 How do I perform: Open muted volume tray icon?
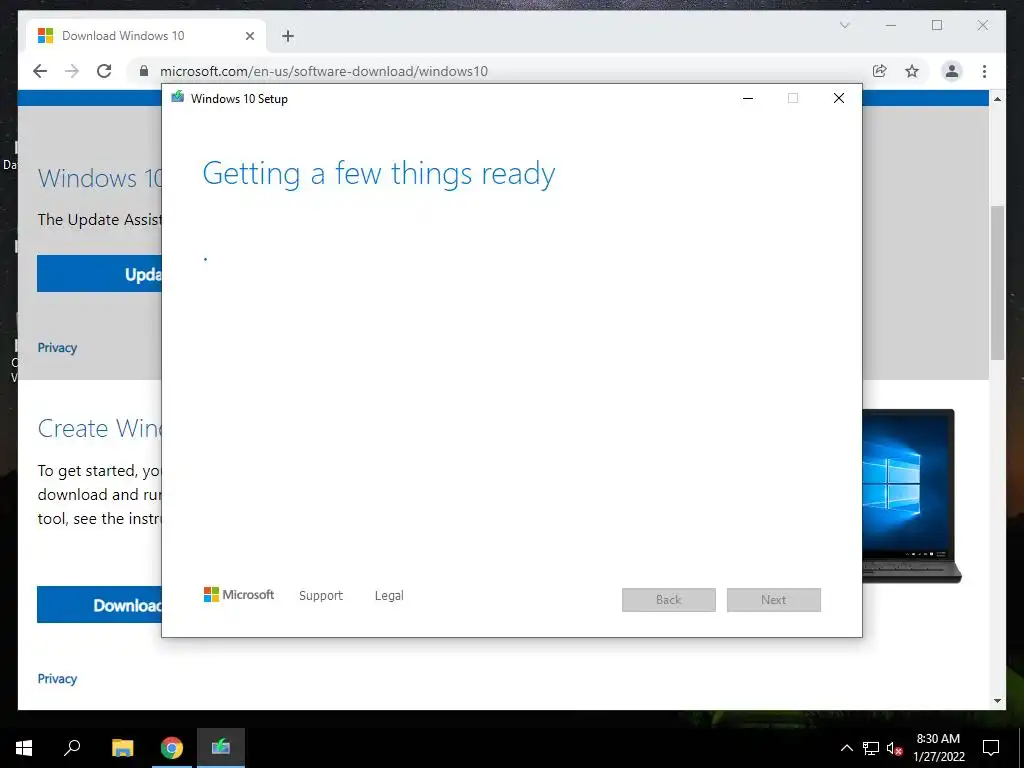[x=895, y=748]
